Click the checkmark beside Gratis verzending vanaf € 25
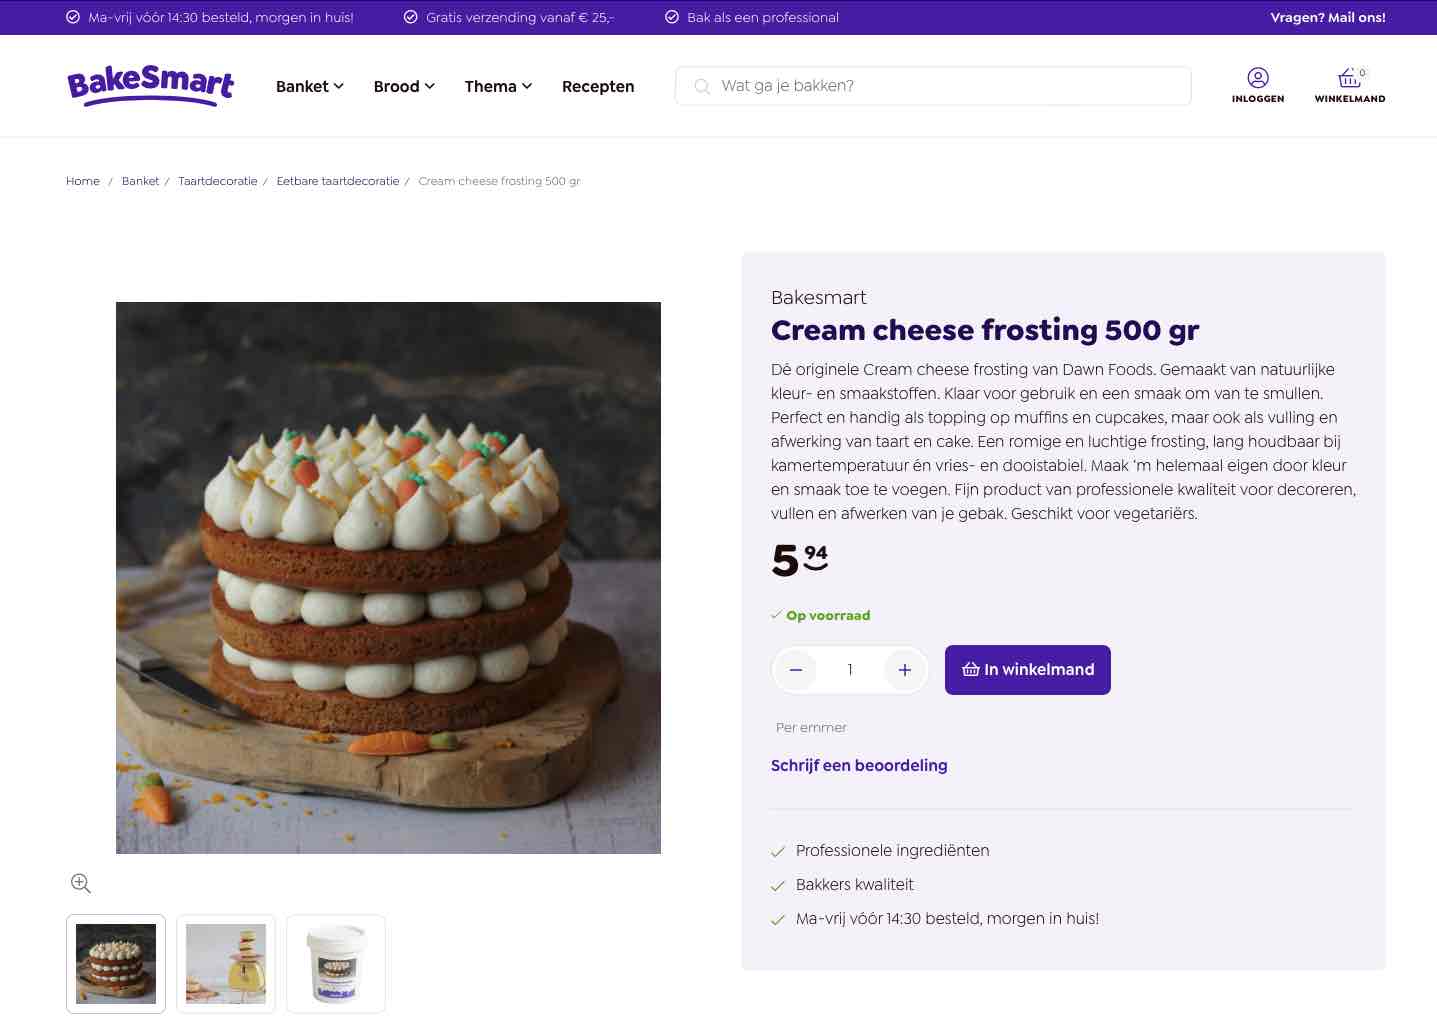Screen dimensions: 1437x1029 point(410,17)
